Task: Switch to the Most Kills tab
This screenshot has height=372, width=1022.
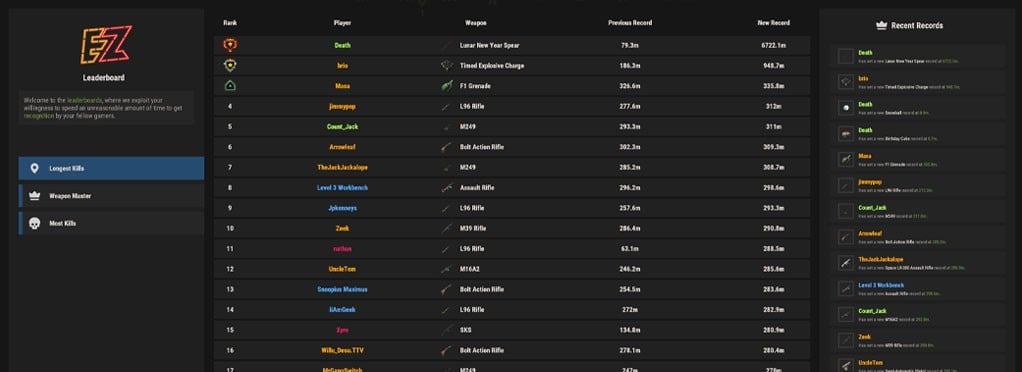Action: 111,223
